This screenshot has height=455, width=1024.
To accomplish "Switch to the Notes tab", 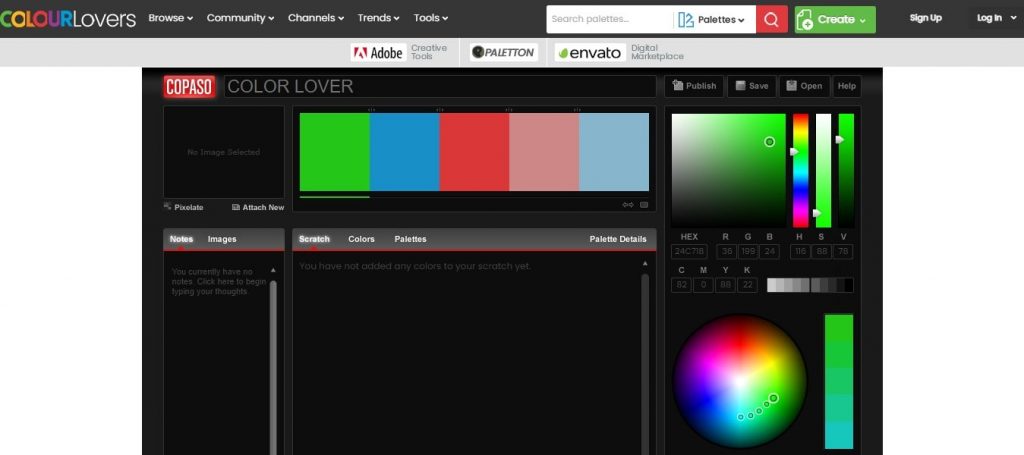I will click(x=181, y=239).
